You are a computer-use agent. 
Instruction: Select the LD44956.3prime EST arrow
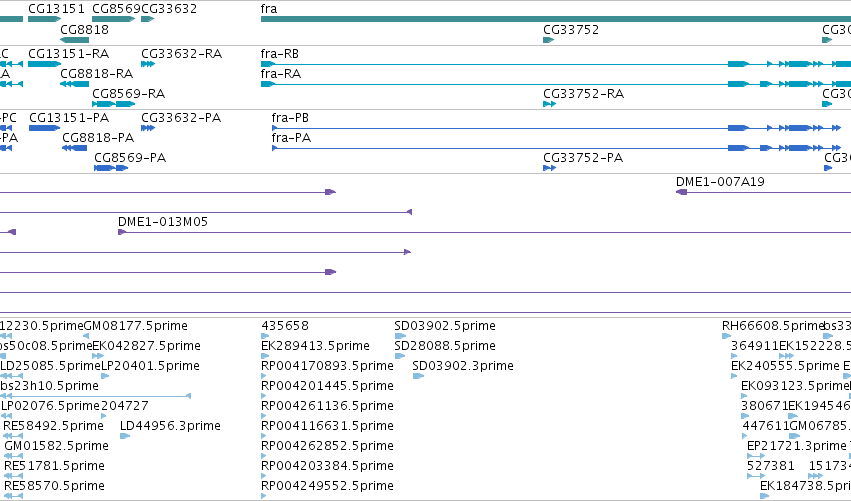[x=125, y=436]
